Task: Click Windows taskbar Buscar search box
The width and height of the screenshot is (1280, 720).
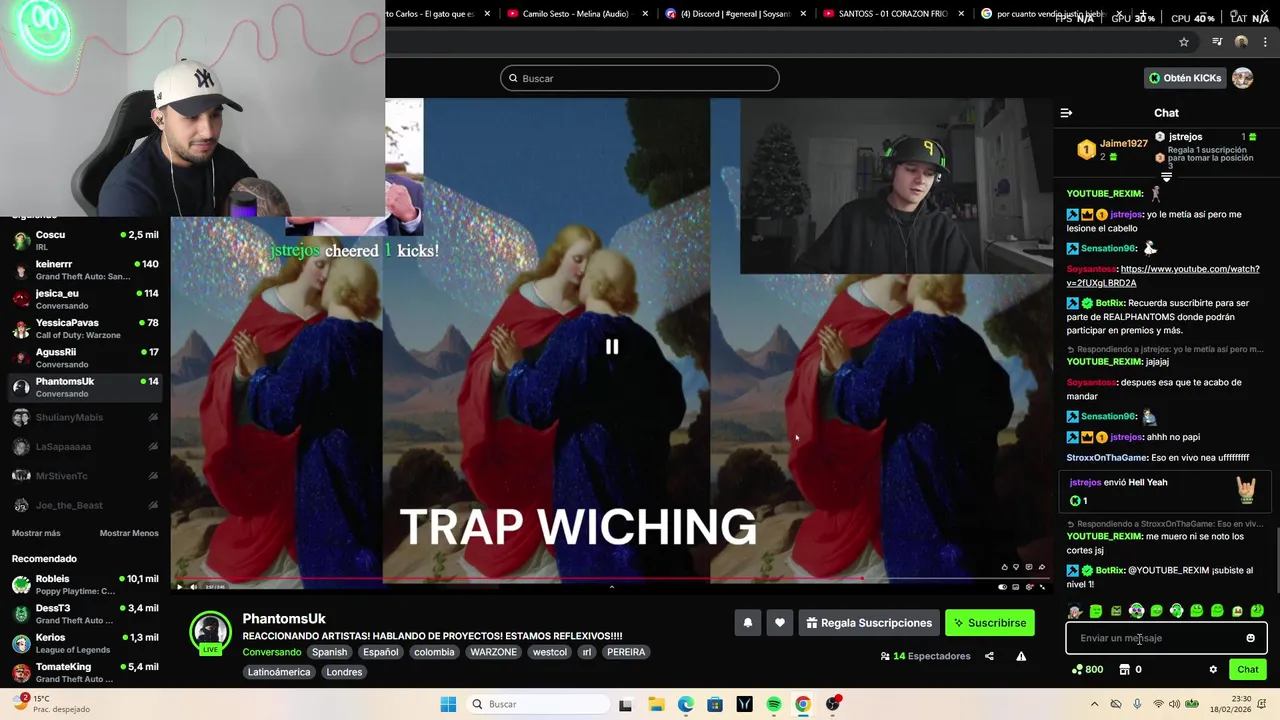Action: (x=538, y=704)
